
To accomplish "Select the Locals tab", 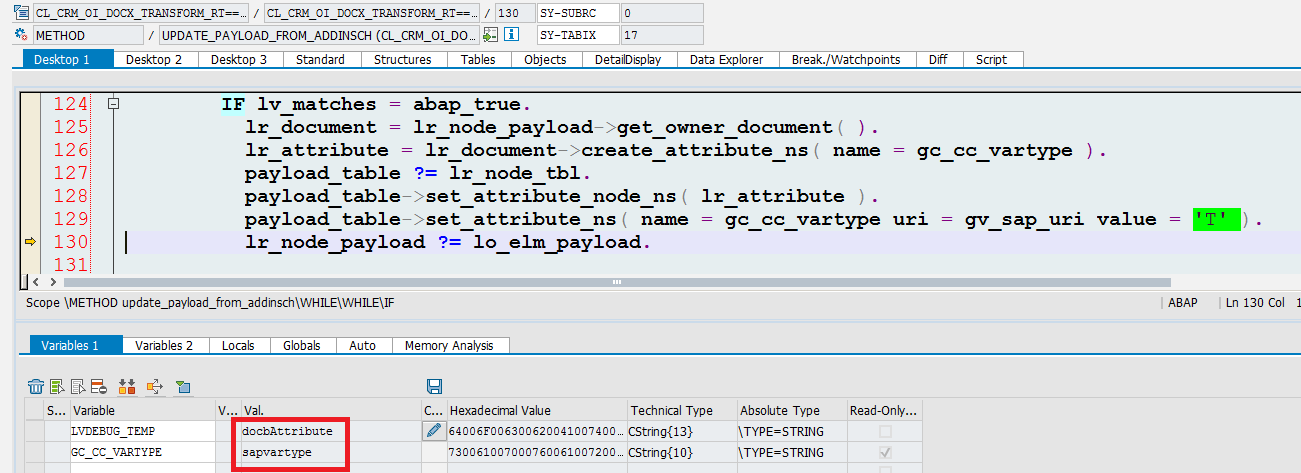I will click(238, 345).
